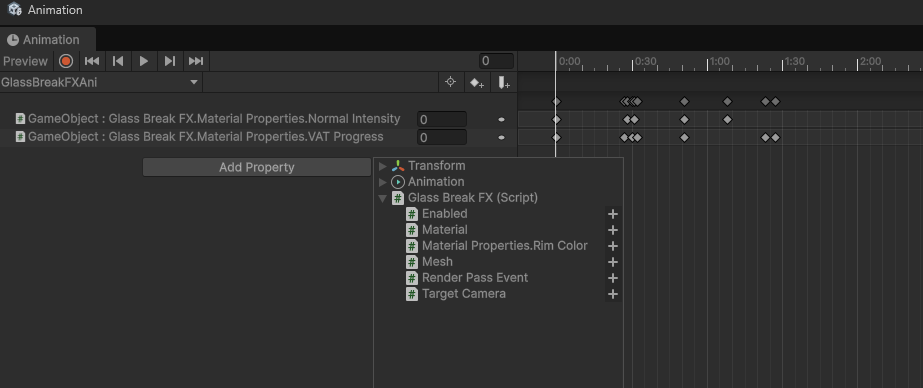This screenshot has height=388, width=923.
Task: Jump to the previous keyframe
Action: (x=118, y=61)
